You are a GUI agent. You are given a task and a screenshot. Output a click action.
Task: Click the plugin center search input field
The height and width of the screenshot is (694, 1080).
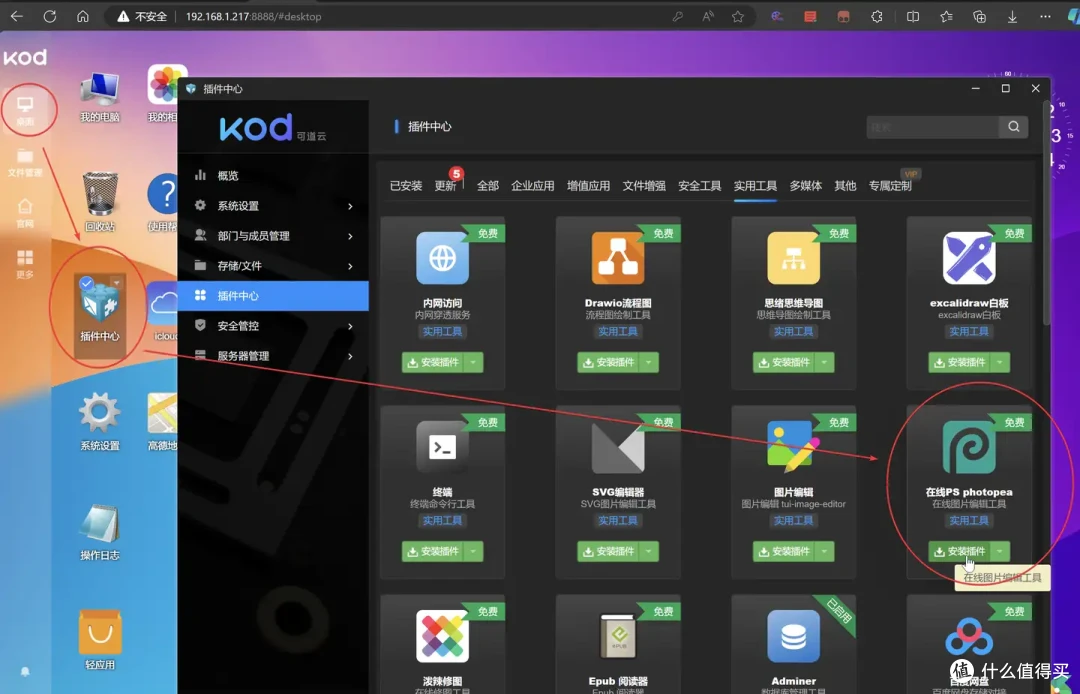pyautogui.click(x=933, y=127)
